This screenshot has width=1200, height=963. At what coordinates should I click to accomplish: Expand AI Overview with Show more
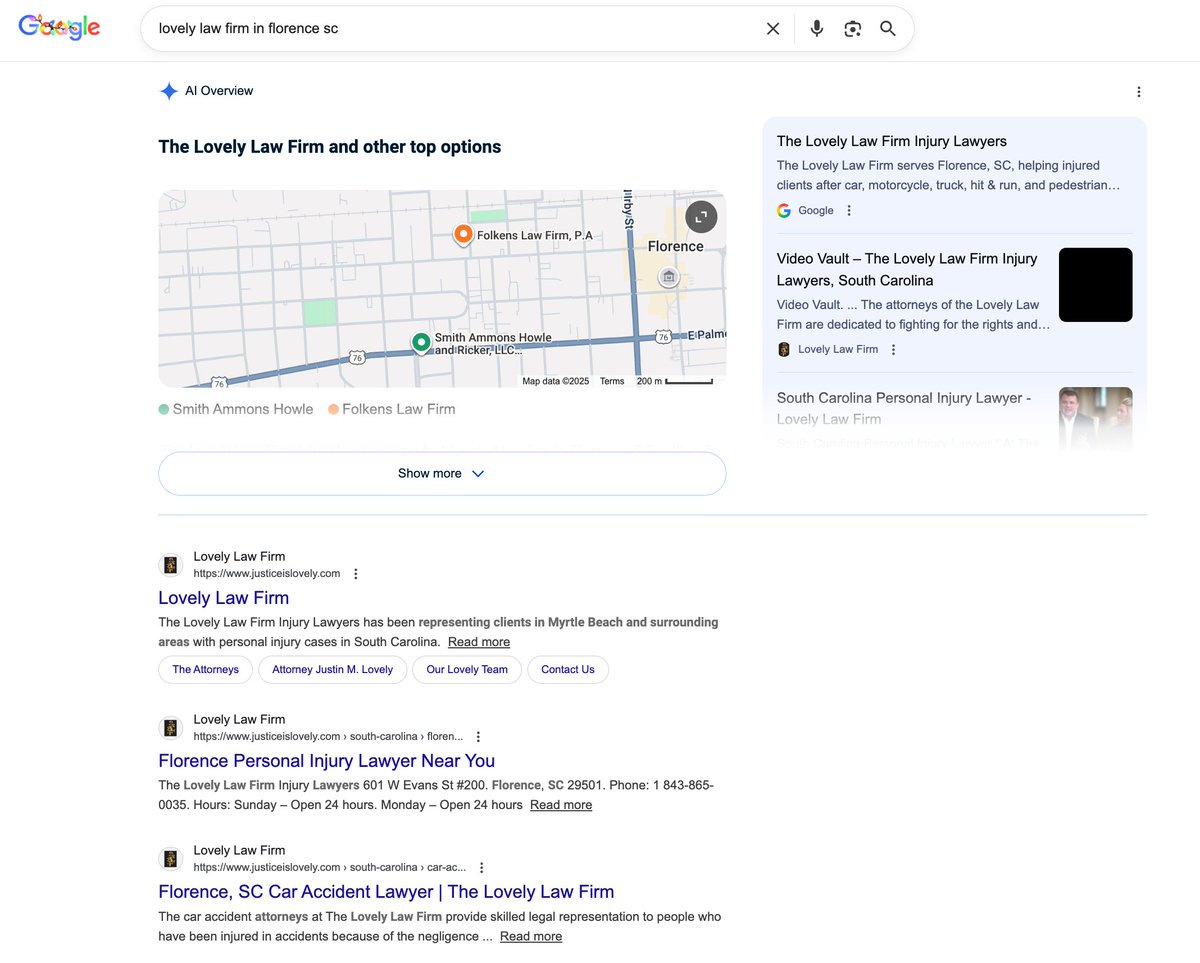442,474
